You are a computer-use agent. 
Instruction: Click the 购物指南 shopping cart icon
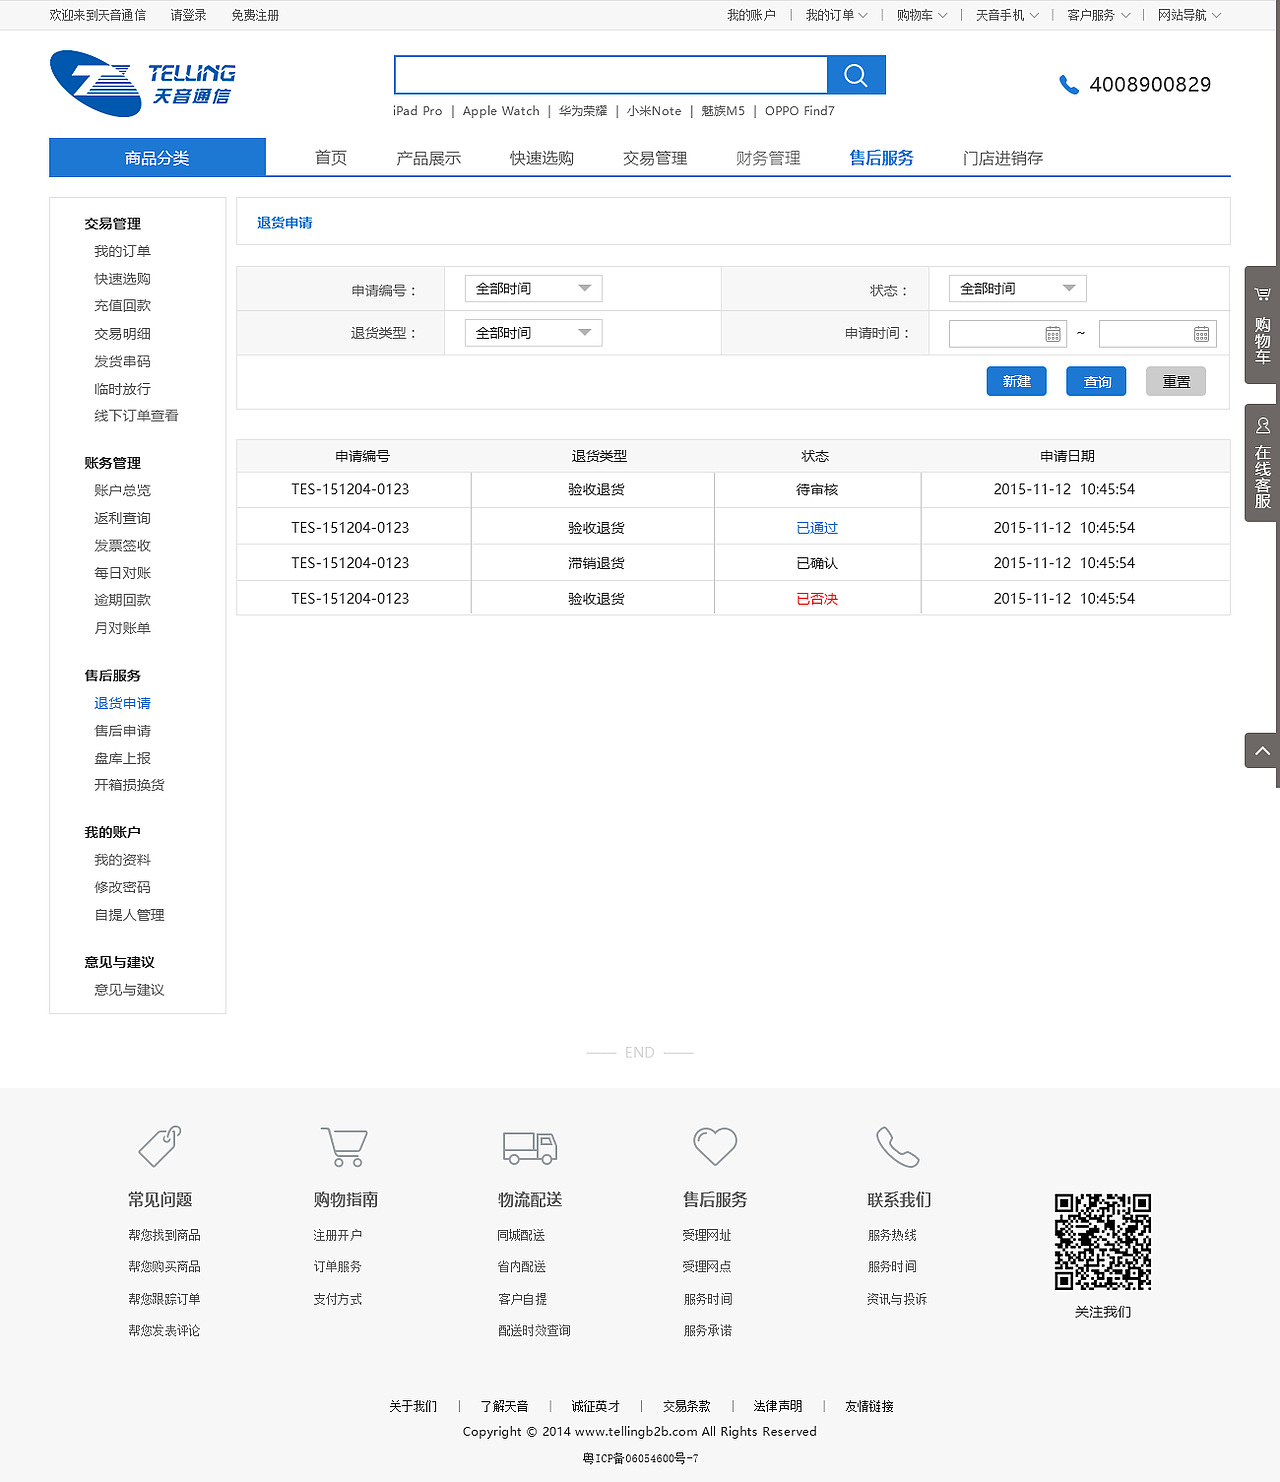pos(344,1147)
